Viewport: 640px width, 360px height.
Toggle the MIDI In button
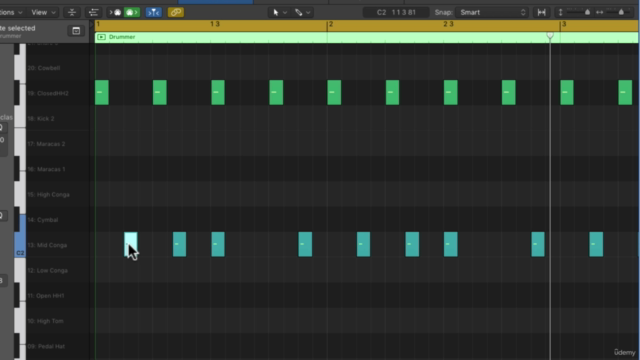click(x=115, y=12)
